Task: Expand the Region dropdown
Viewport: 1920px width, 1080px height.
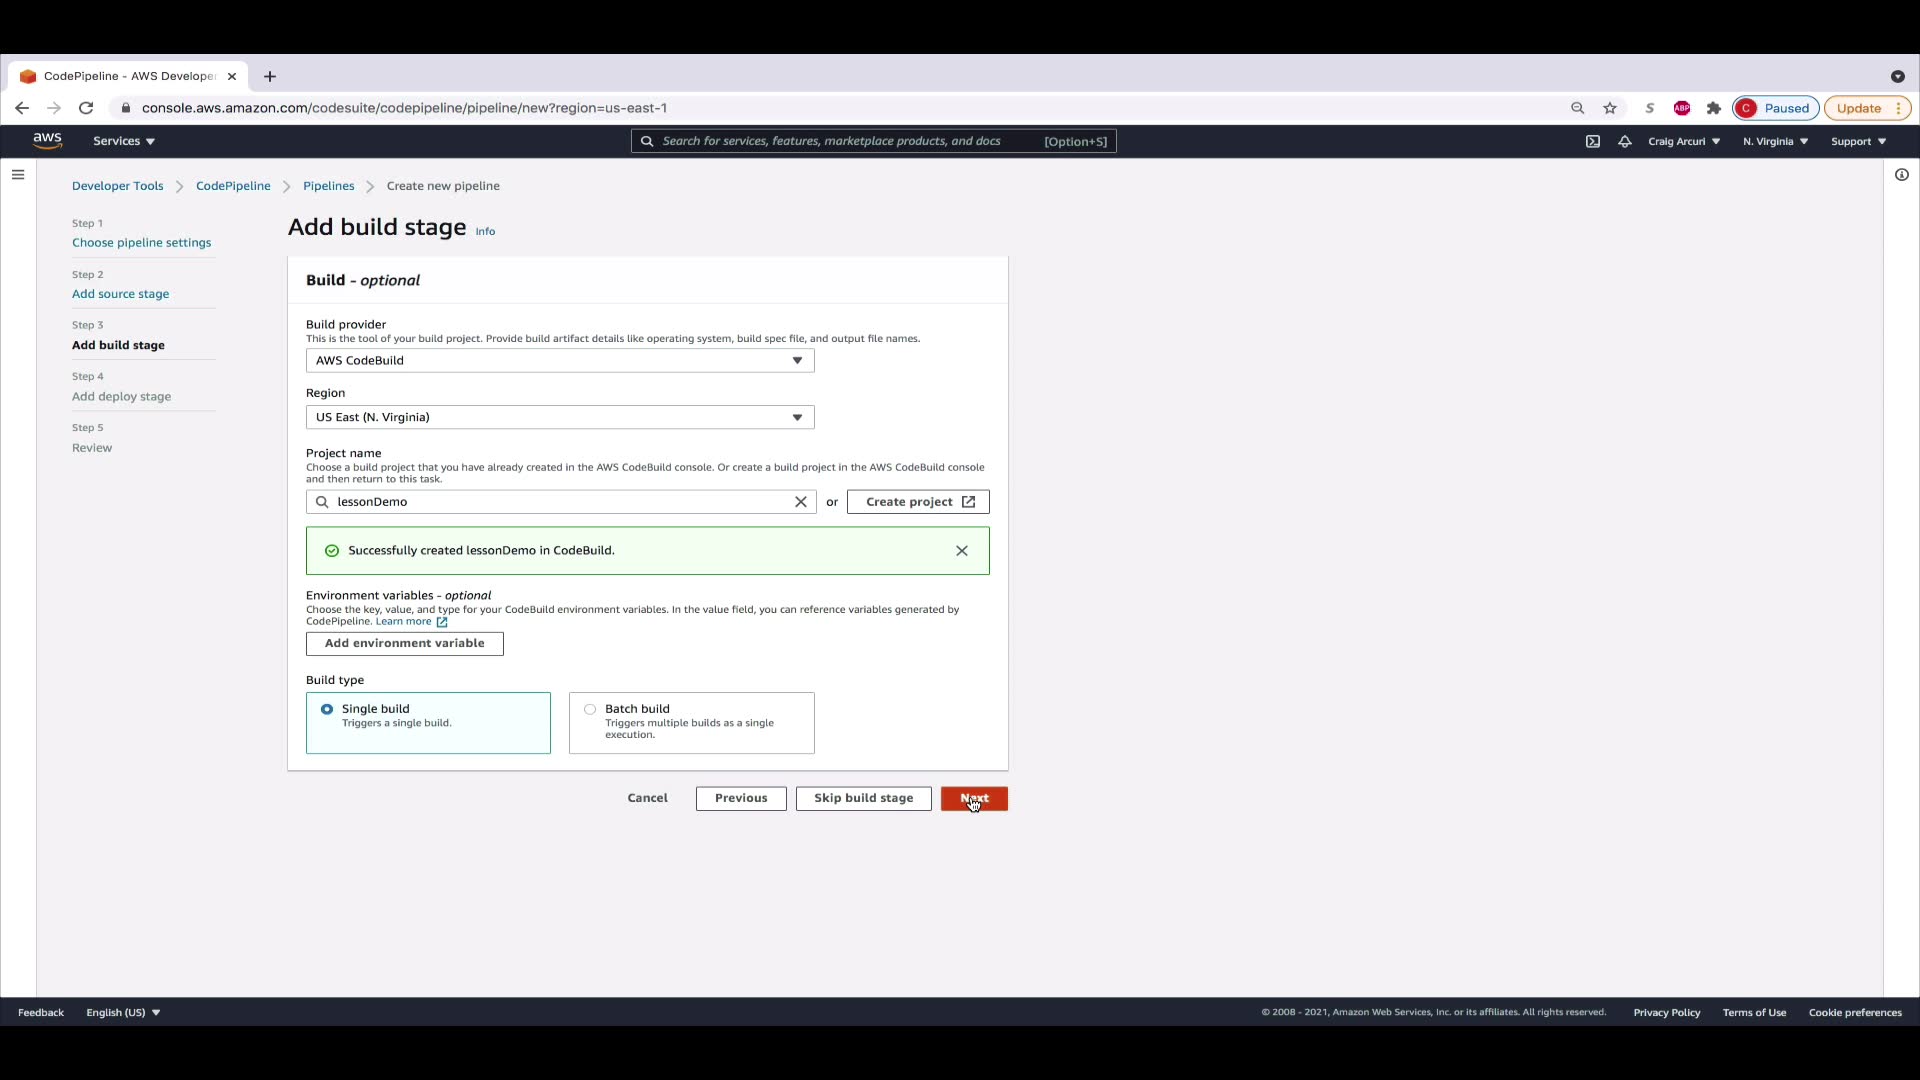Action: tap(560, 417)
